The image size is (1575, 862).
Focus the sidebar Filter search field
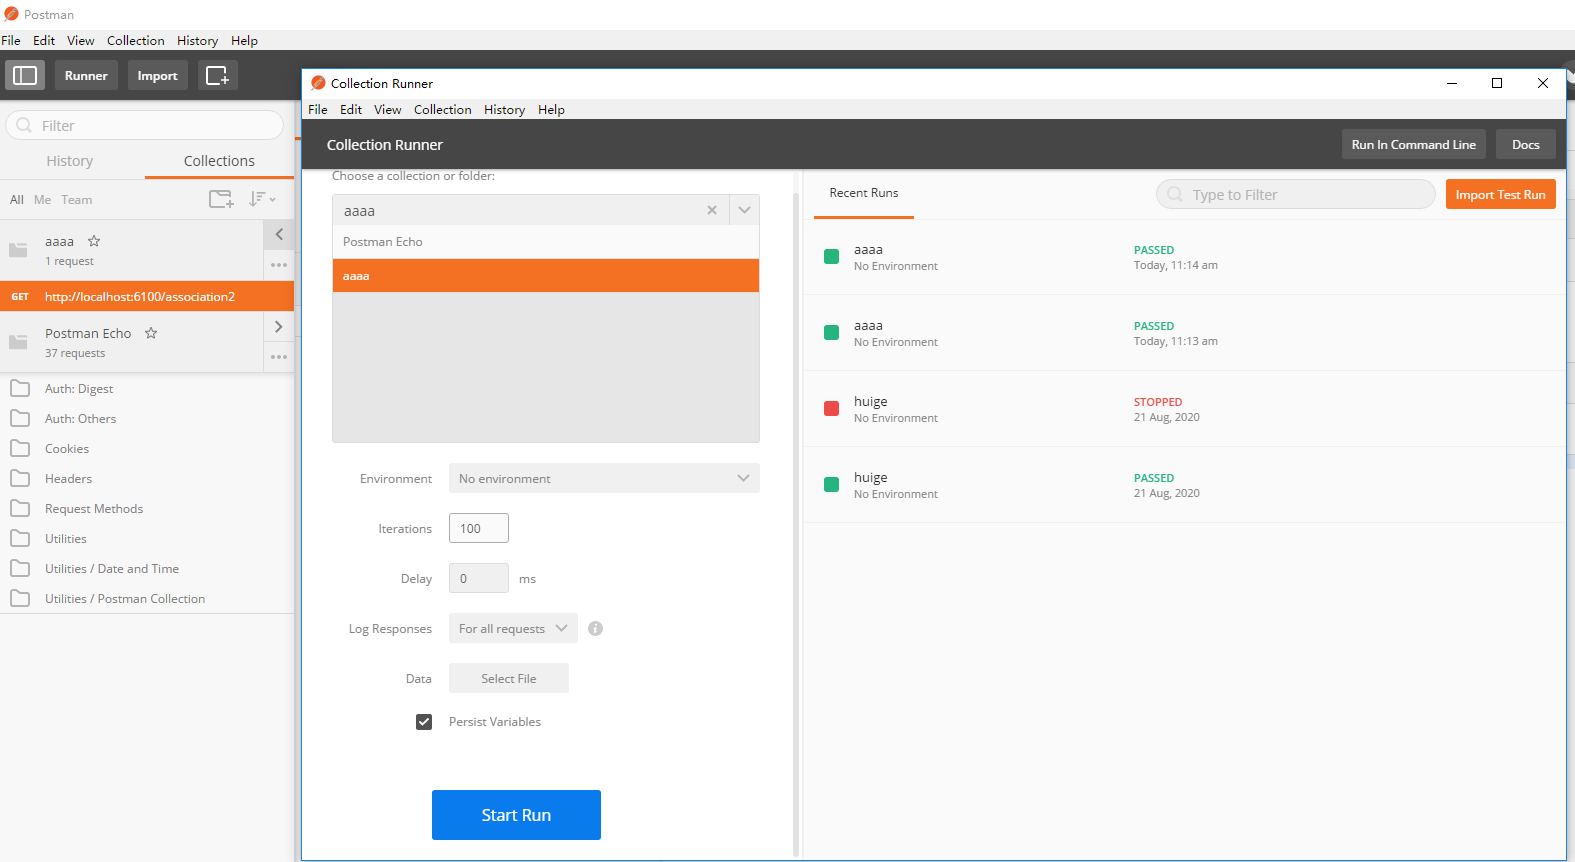(x=145, y=125)
